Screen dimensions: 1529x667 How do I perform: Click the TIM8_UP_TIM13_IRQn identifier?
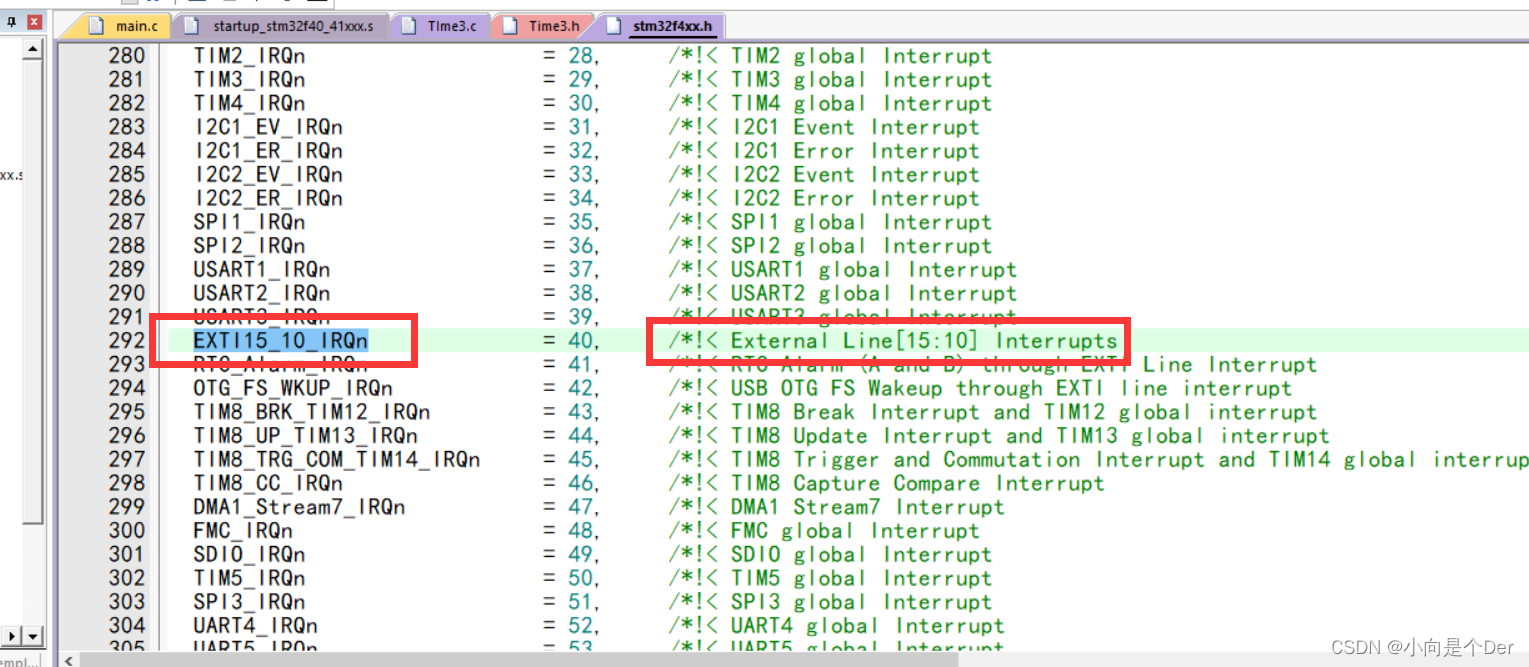306,436
